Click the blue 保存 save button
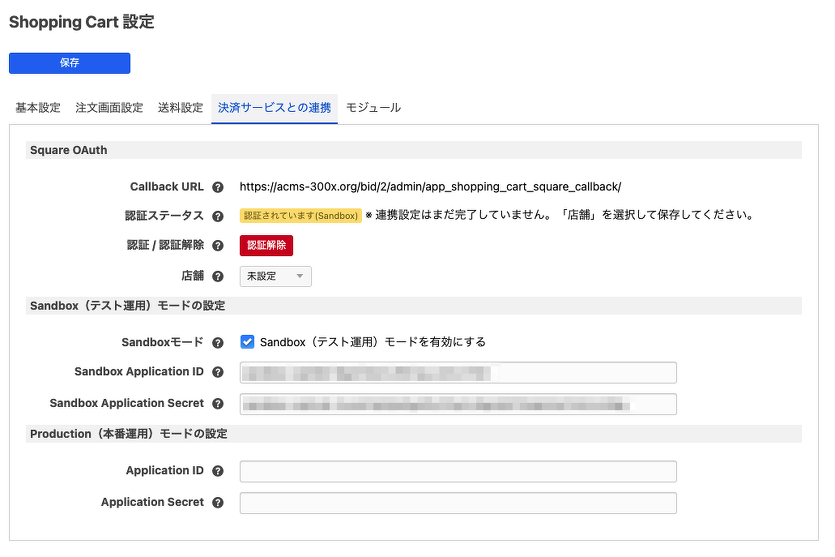The height and width of the screenshot is (557, 835). coord(69,63)
